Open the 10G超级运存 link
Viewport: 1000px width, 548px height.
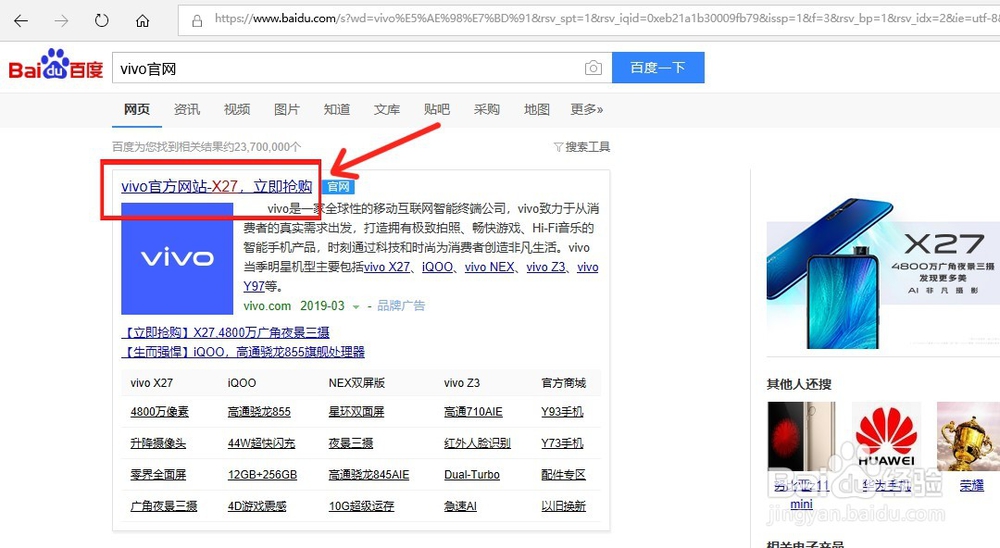click(362, 506)
